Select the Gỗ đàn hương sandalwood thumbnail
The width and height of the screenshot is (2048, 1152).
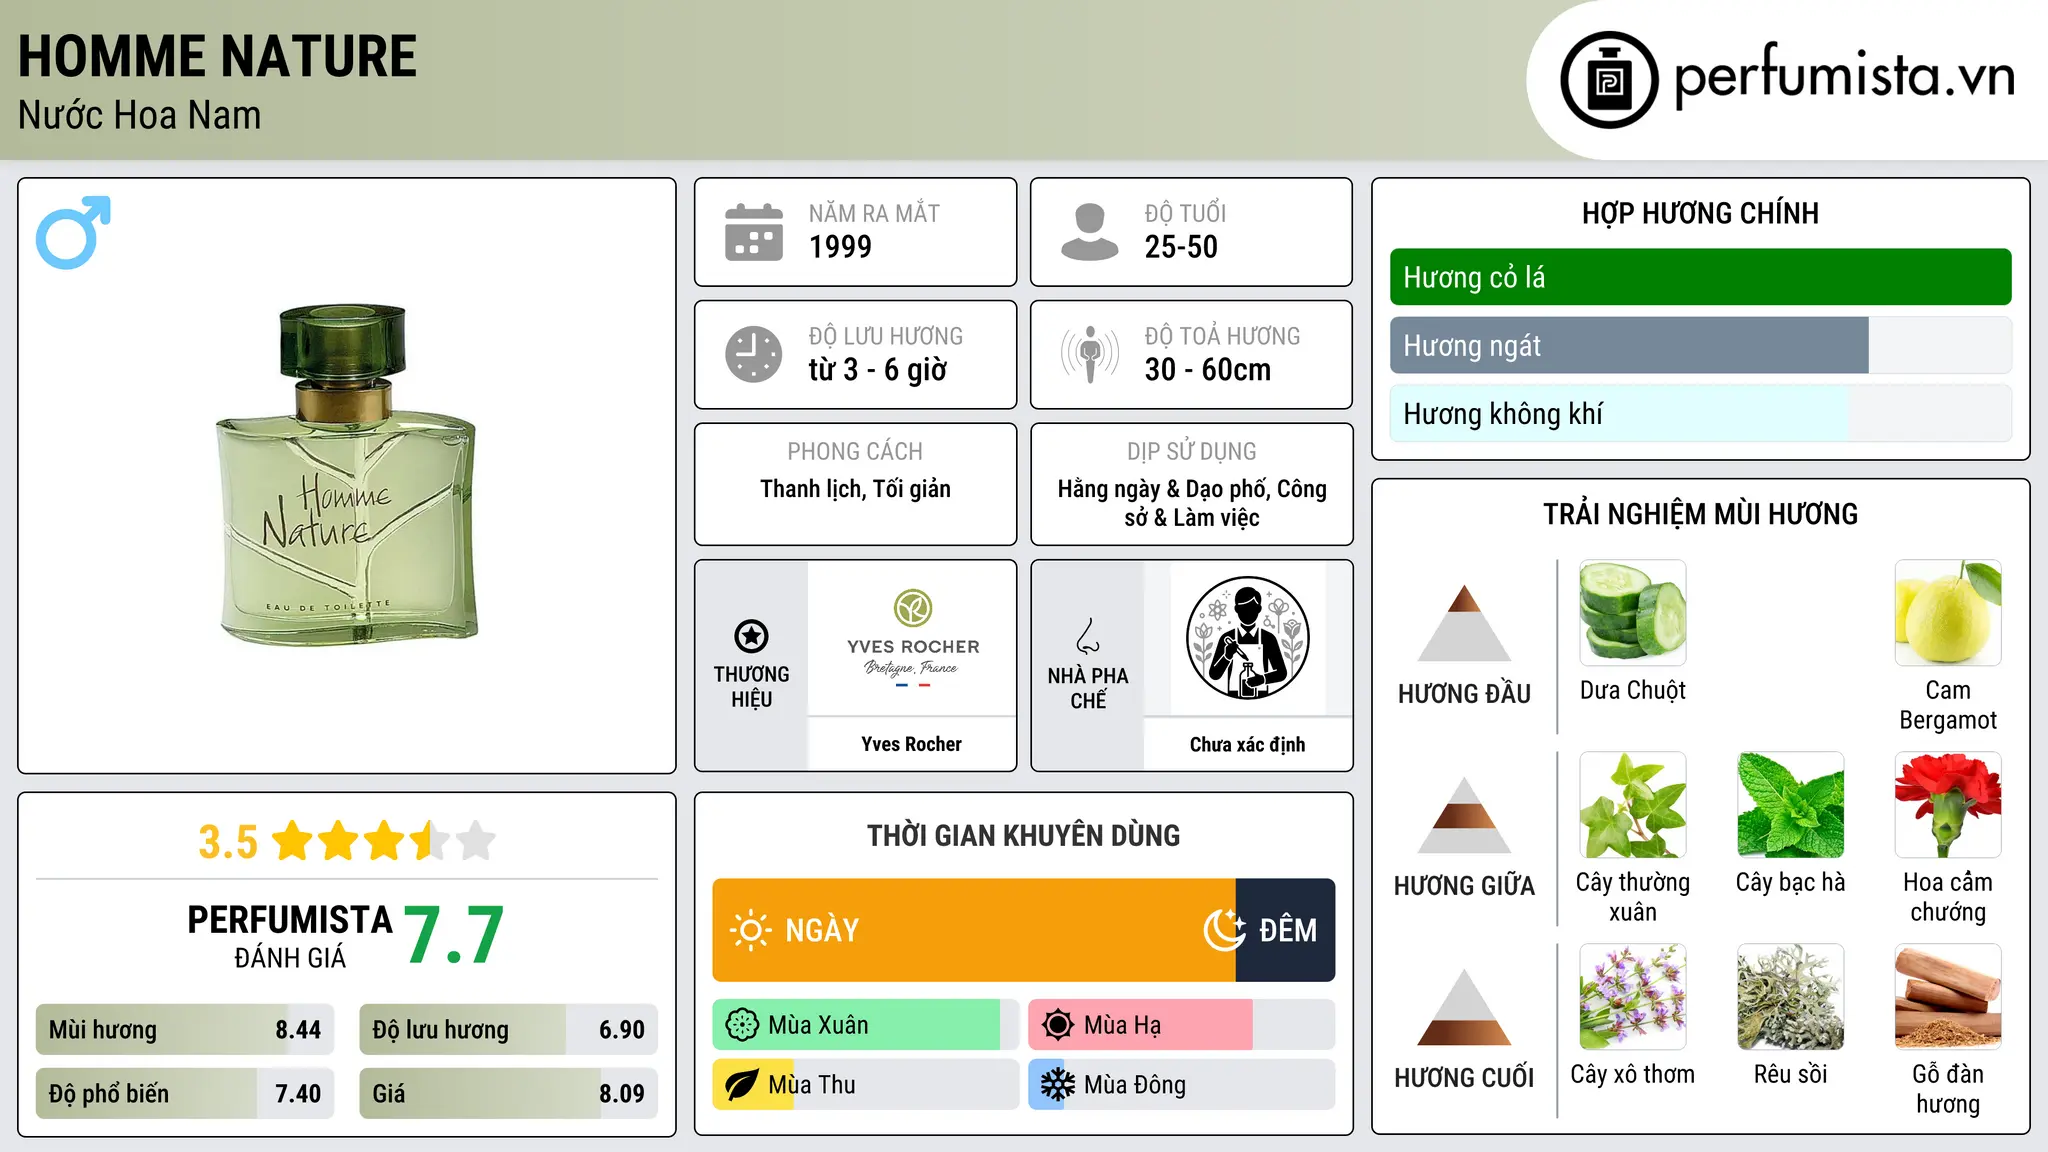[1948, 997]
